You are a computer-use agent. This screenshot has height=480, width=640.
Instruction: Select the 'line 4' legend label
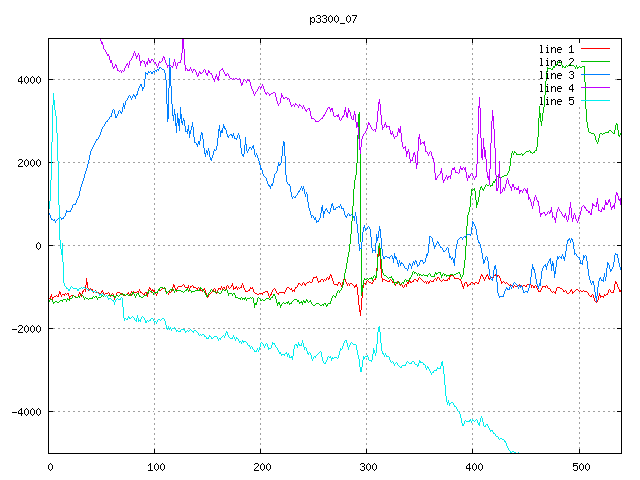pos(557,87)
